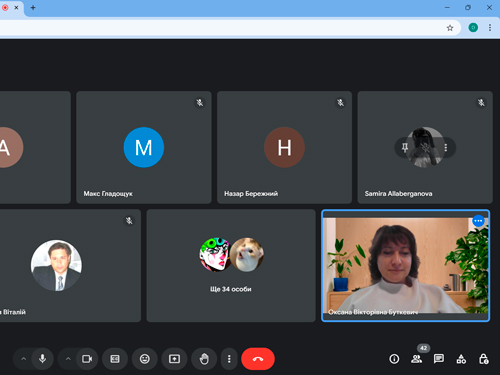The width and height of the screenshot is (500, 375).
Task: Pin Samira Allaberganova's tile
Action: click(405, 147)
